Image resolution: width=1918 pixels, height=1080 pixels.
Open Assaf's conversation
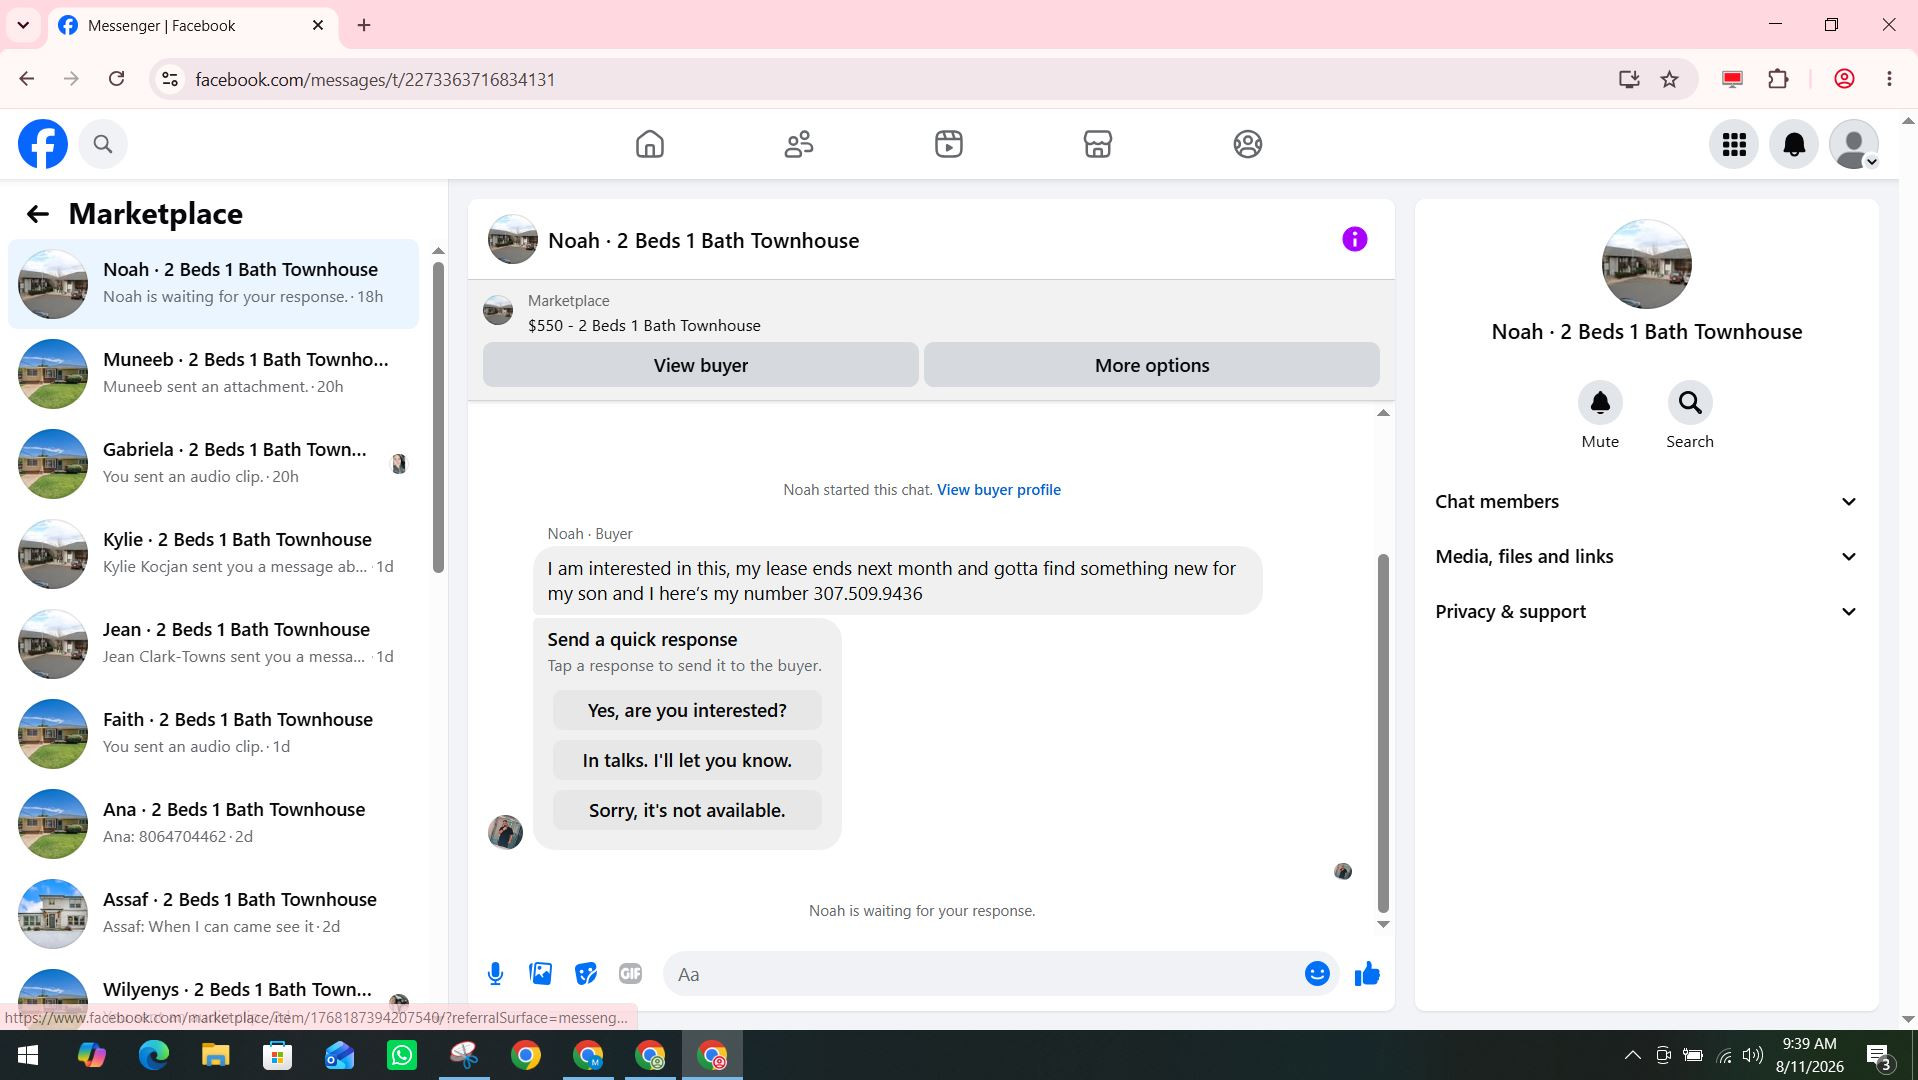click(x=214, y=914)
